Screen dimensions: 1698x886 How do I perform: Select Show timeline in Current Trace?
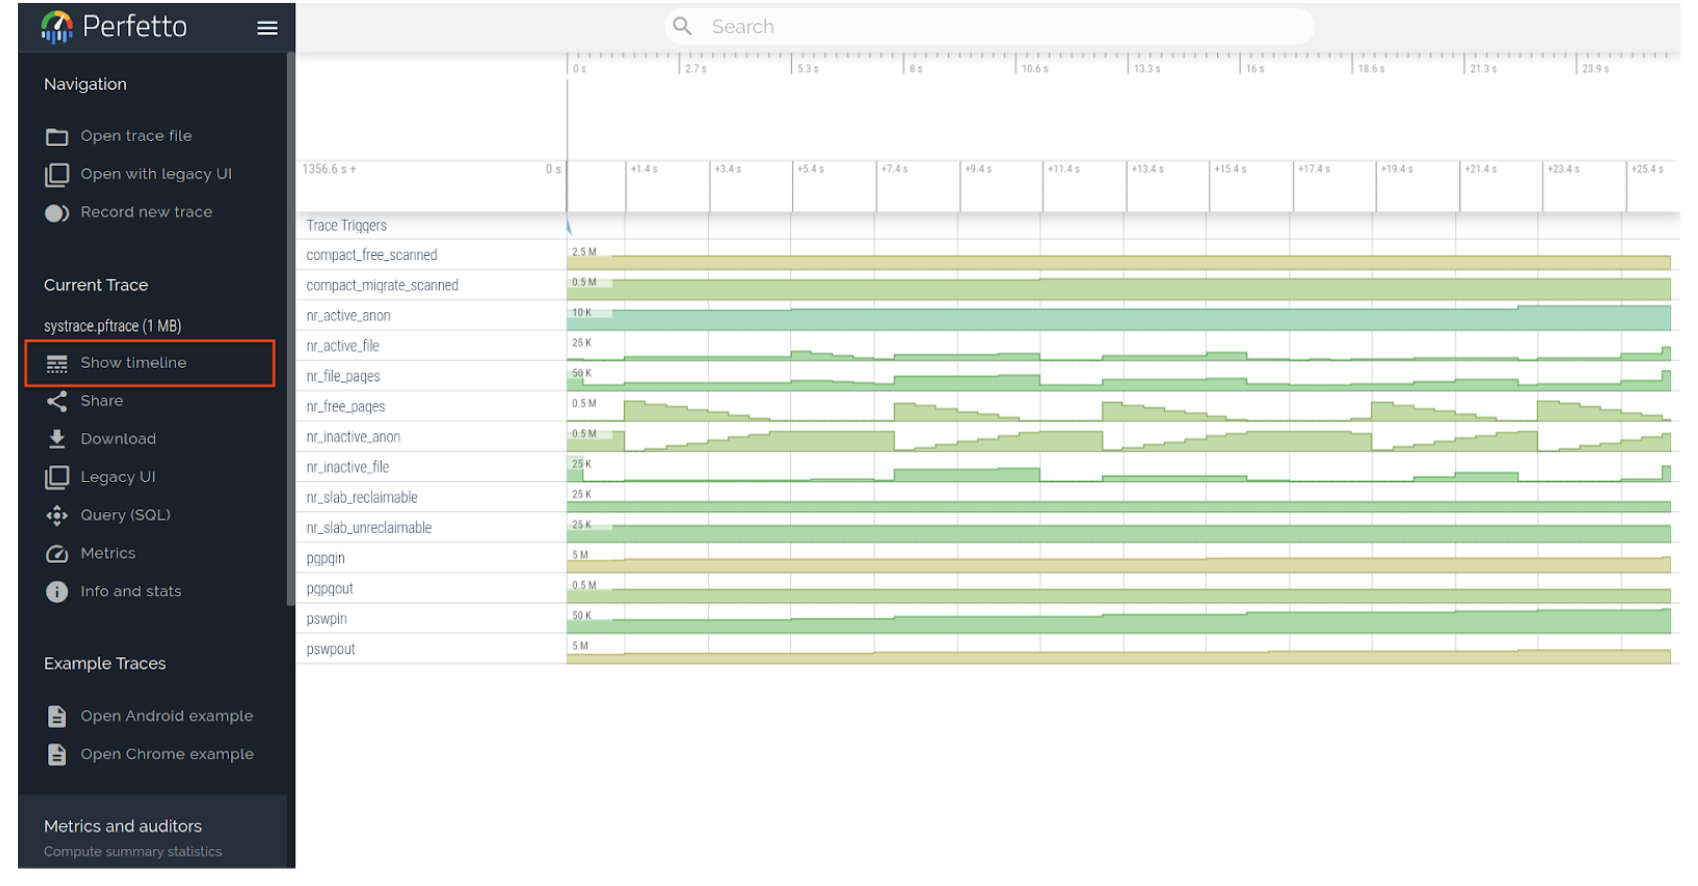[x=133, y=363]
